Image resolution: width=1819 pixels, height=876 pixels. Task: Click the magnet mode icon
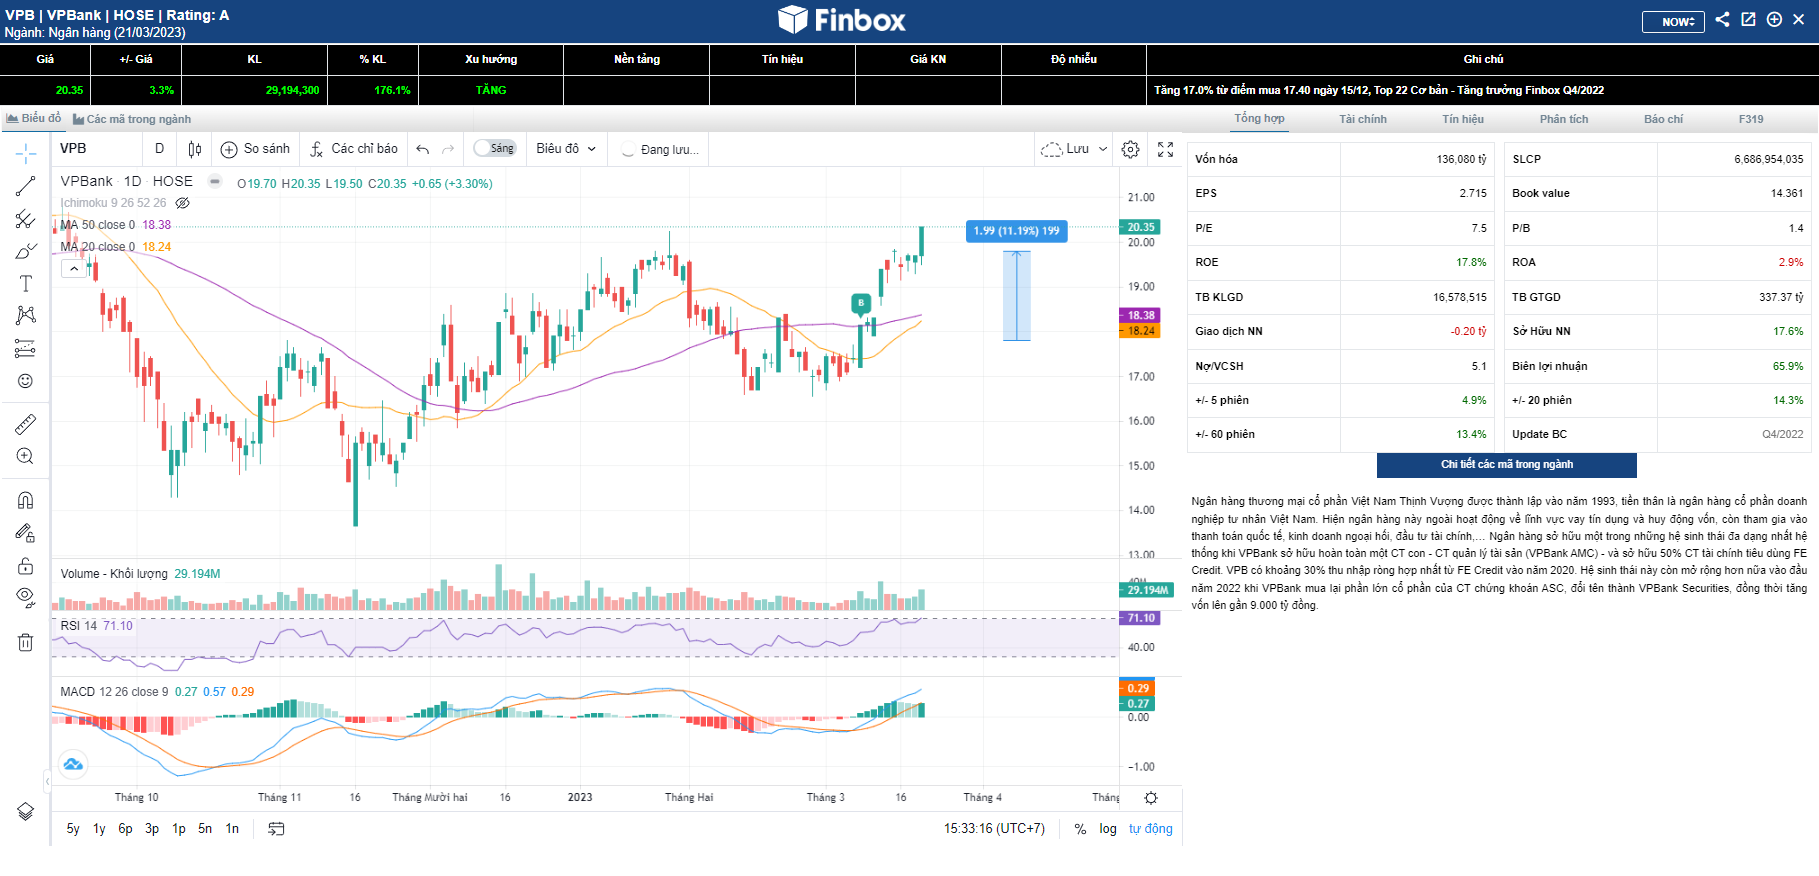(26, 500)
